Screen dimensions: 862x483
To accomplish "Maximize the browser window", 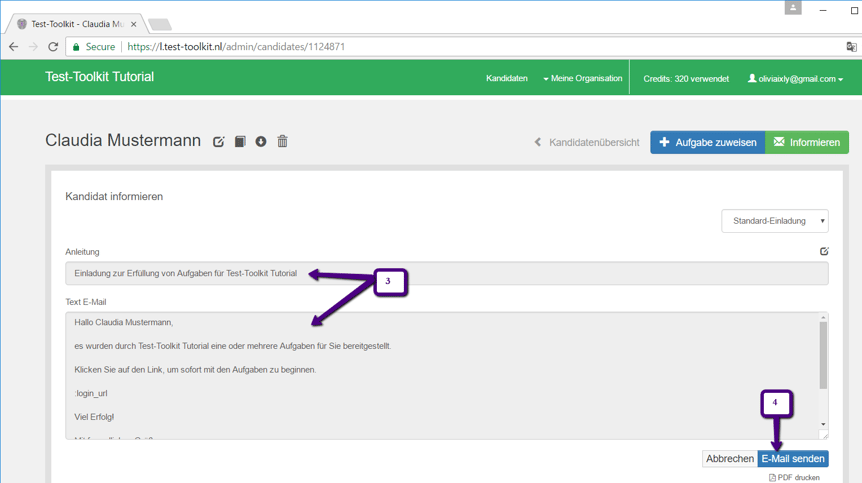I will (854, 10).
